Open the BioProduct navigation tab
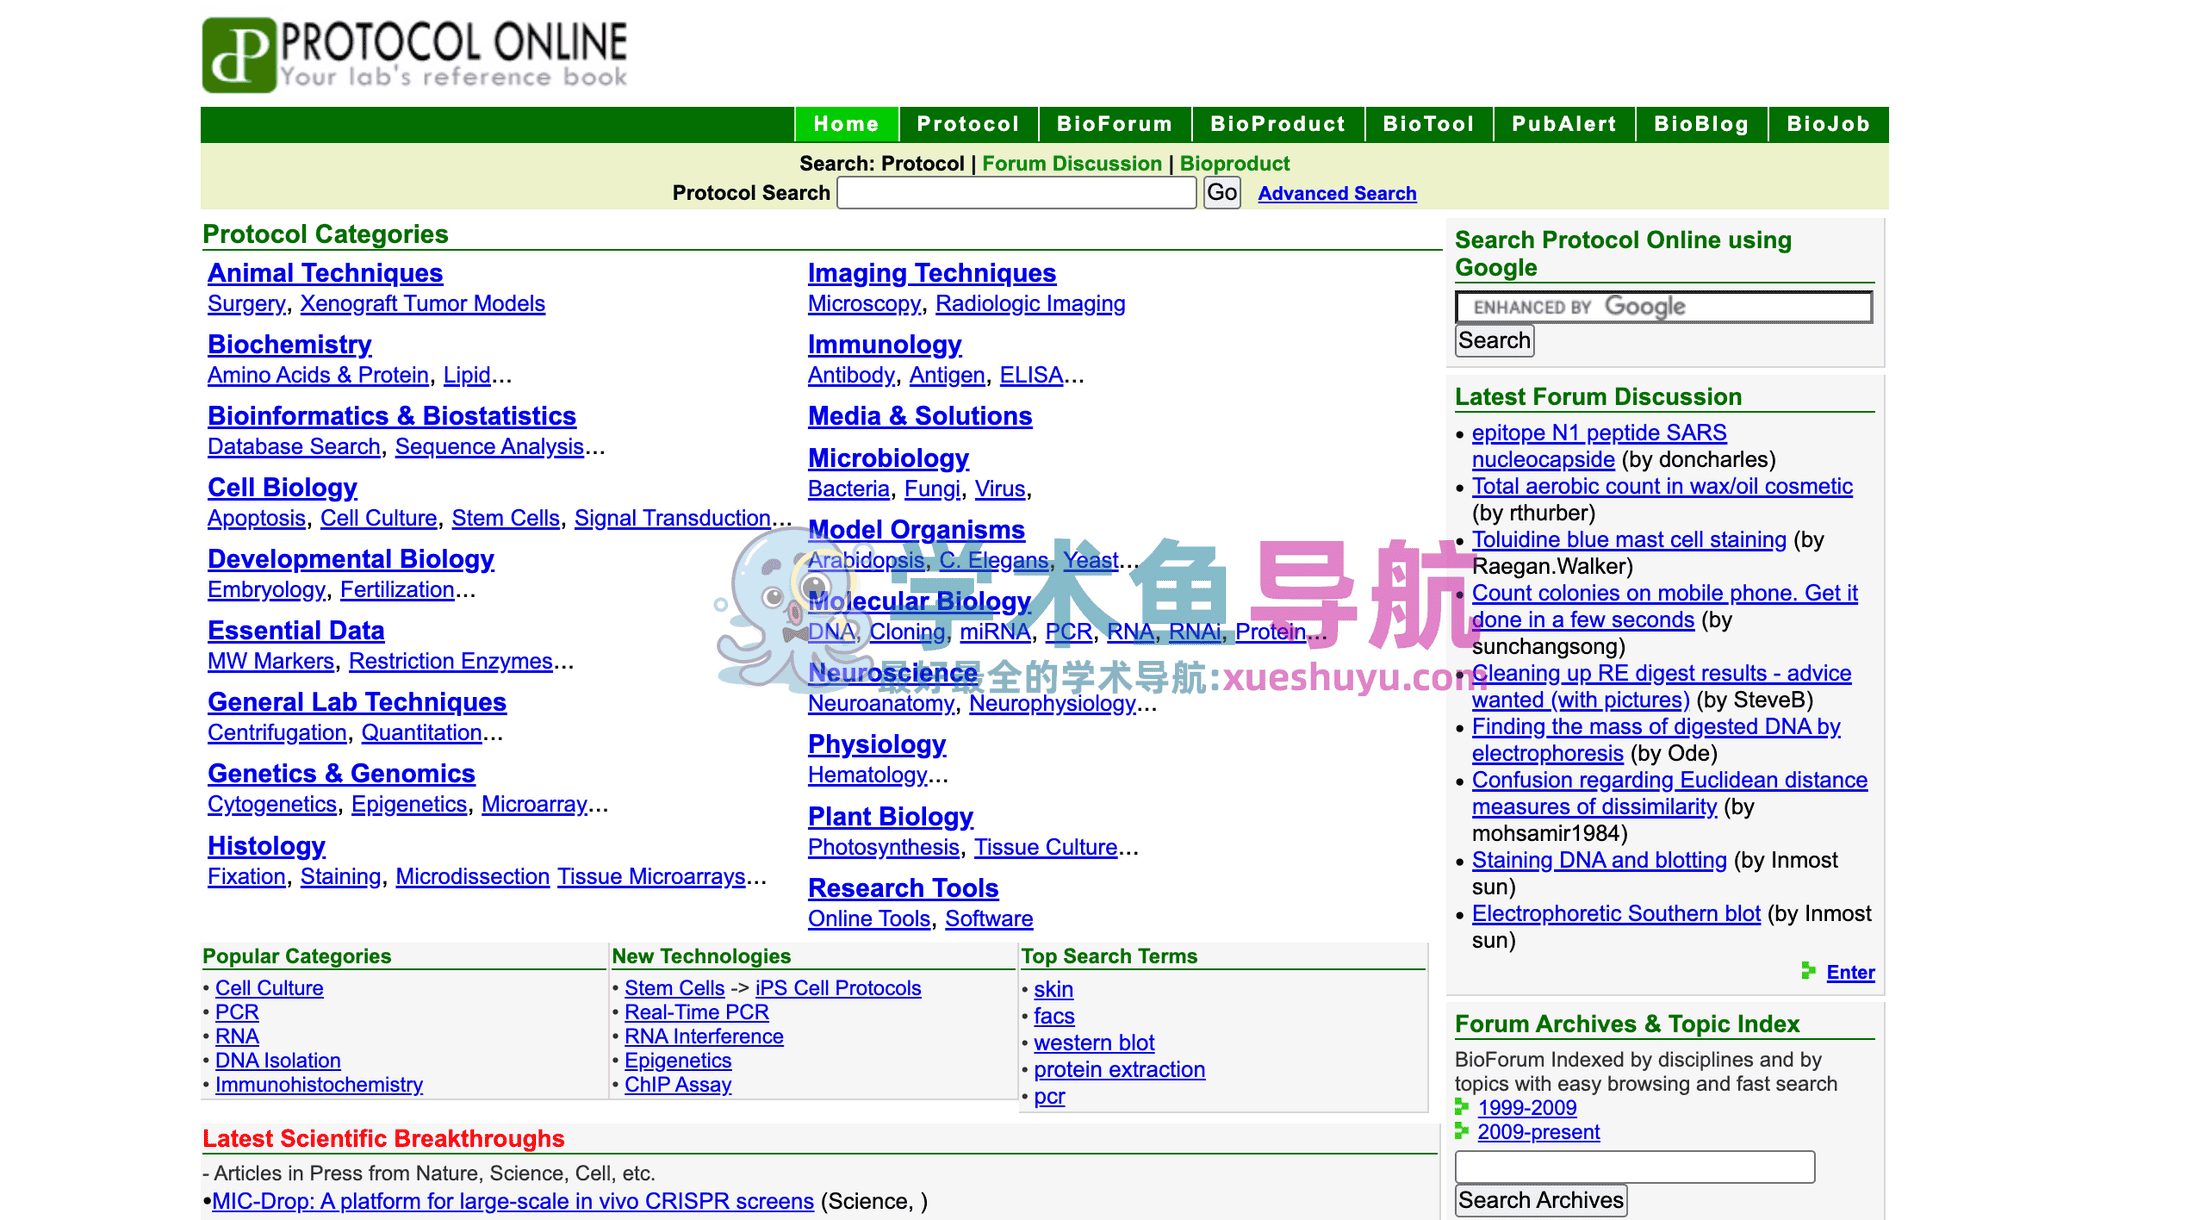Viewport: 2200px width, 1220px height. click(1277, 124)
